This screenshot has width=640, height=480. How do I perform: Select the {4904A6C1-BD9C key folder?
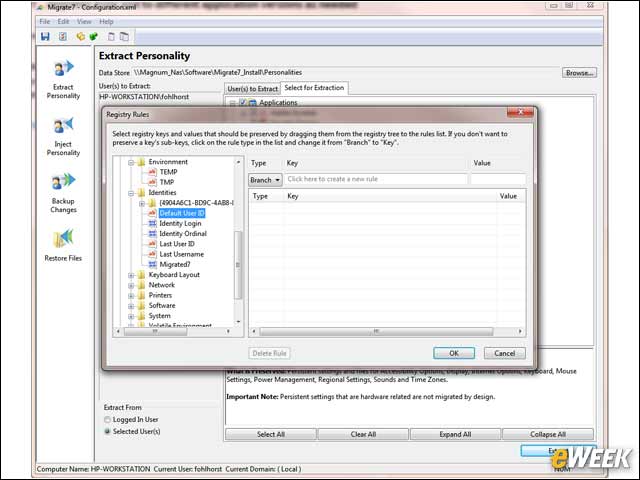tap(196, 203)
